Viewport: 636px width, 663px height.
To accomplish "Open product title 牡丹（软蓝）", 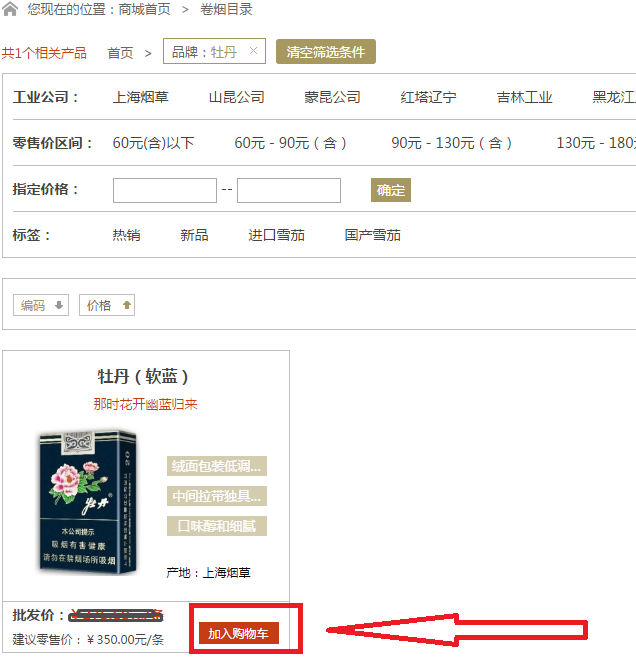I will 143,376.
